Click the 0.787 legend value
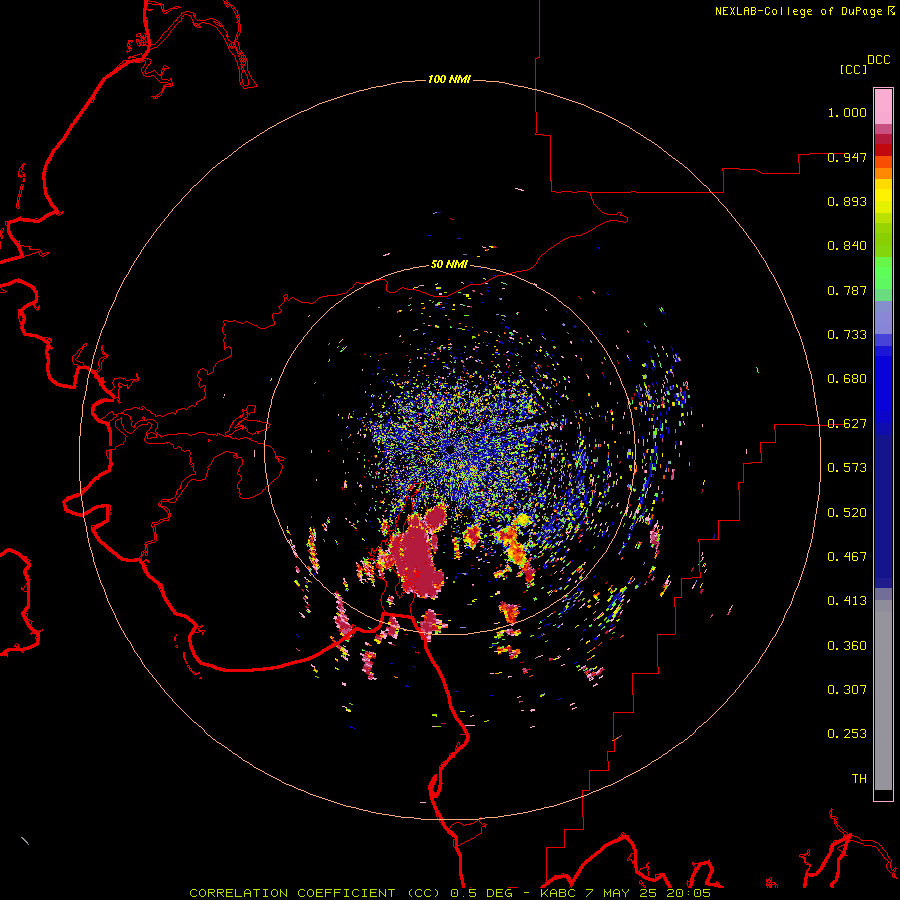The width and height of the screenshot is (900, 900). point(847,290)
